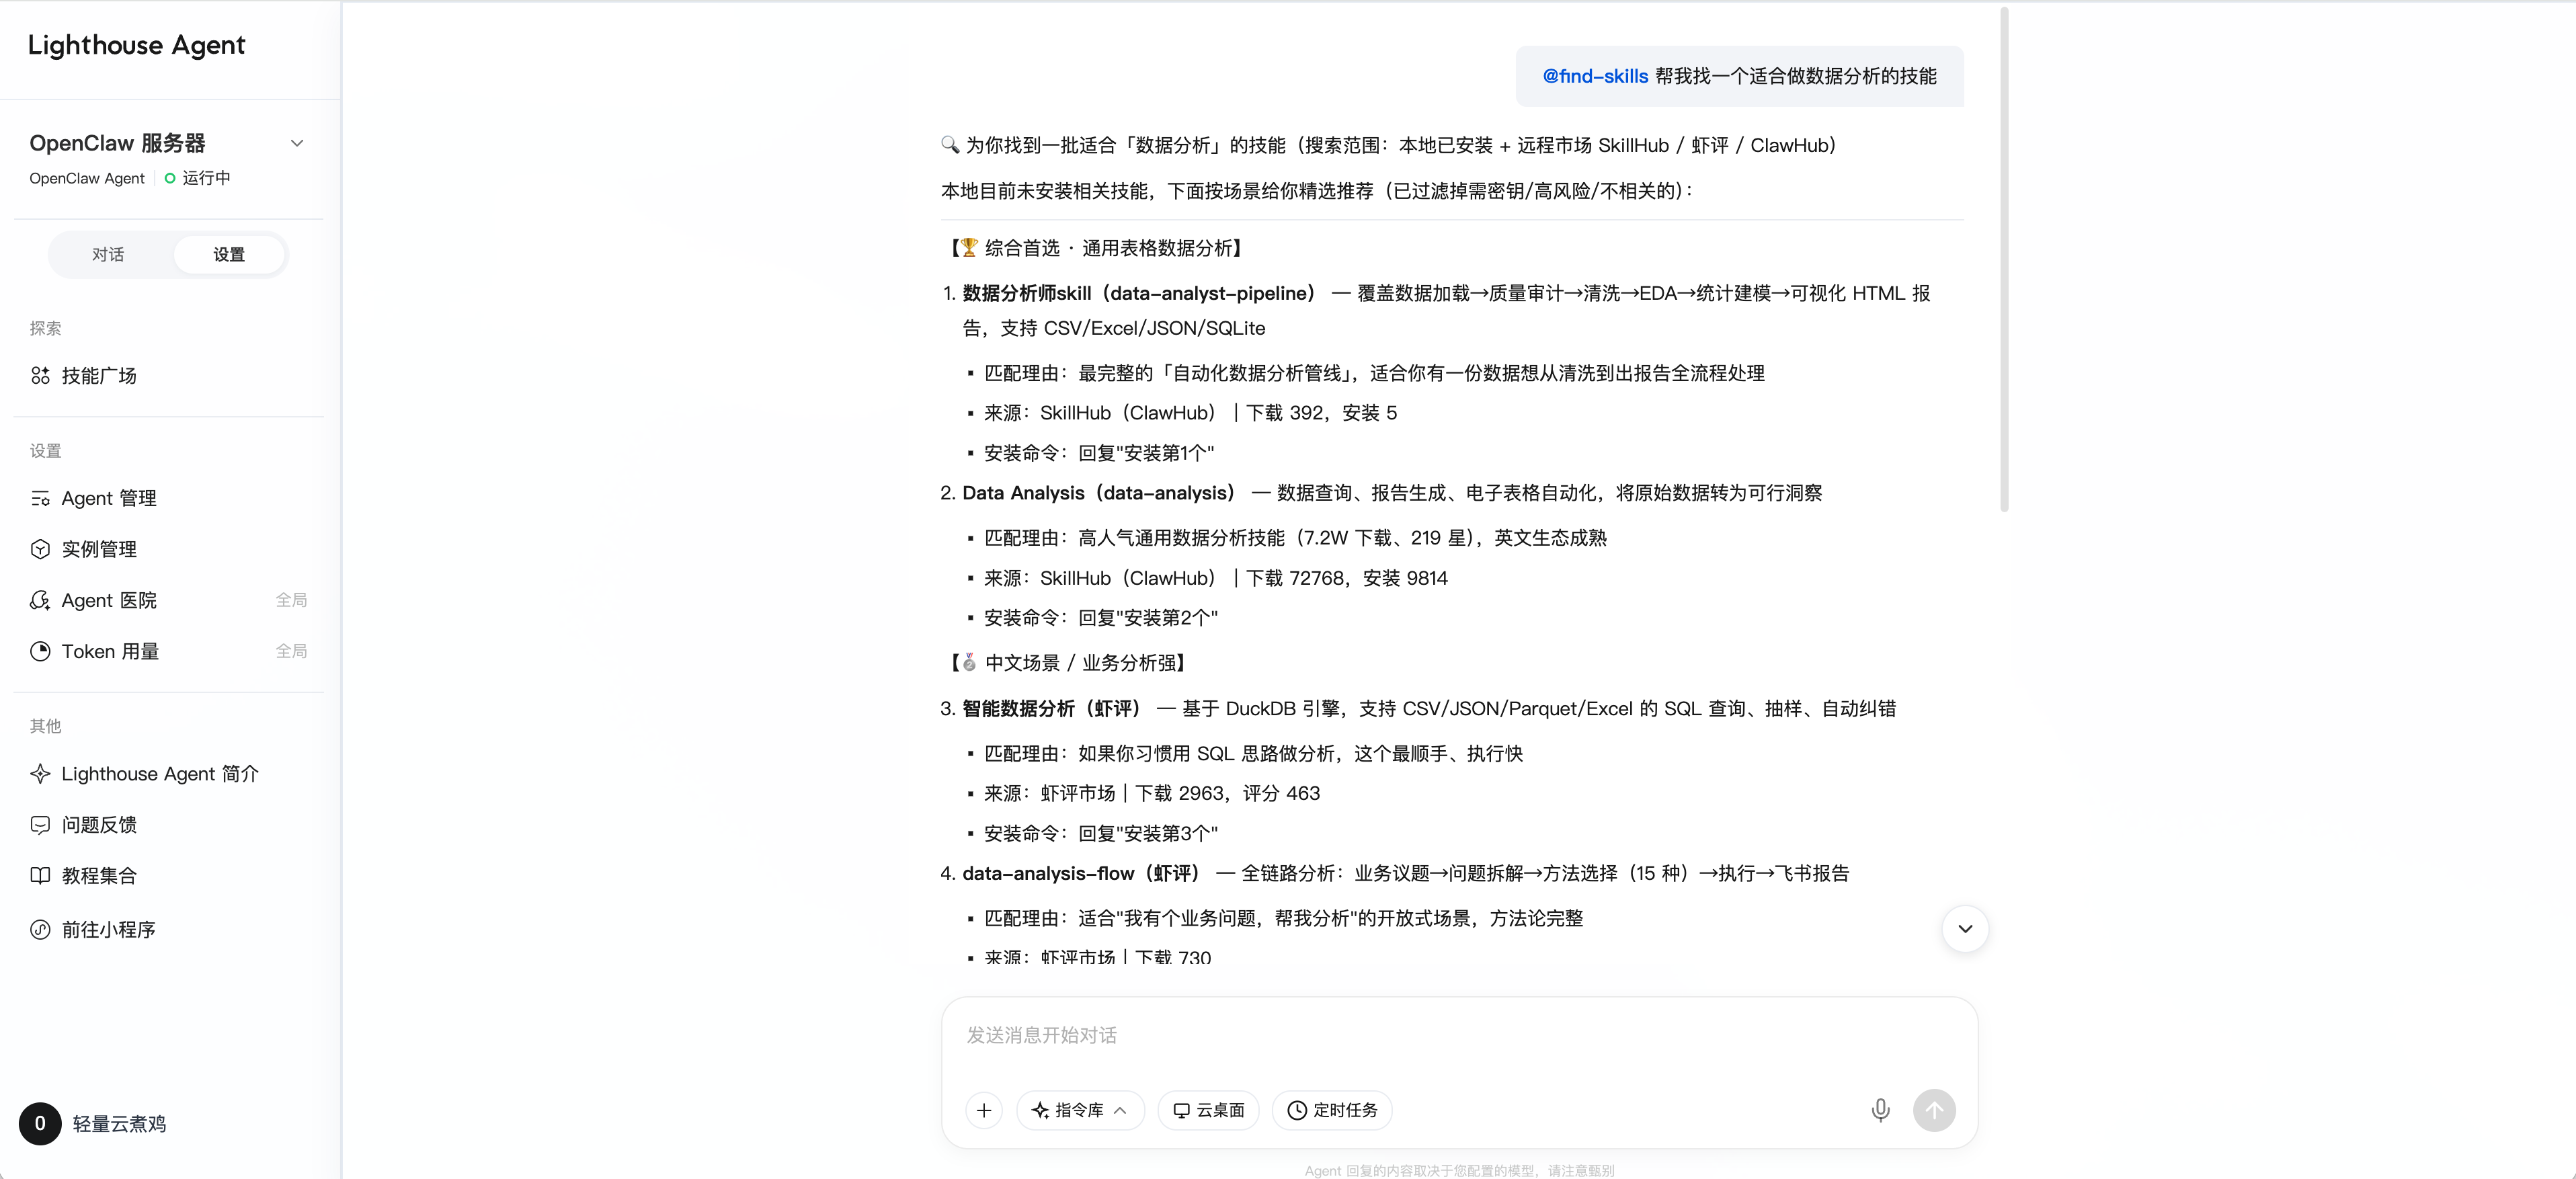Click the 综合首选 · 通用表格数据分析 heading
Image resolution: width=2576 pixels, height=1179 pixels.
click(1096, 248)
